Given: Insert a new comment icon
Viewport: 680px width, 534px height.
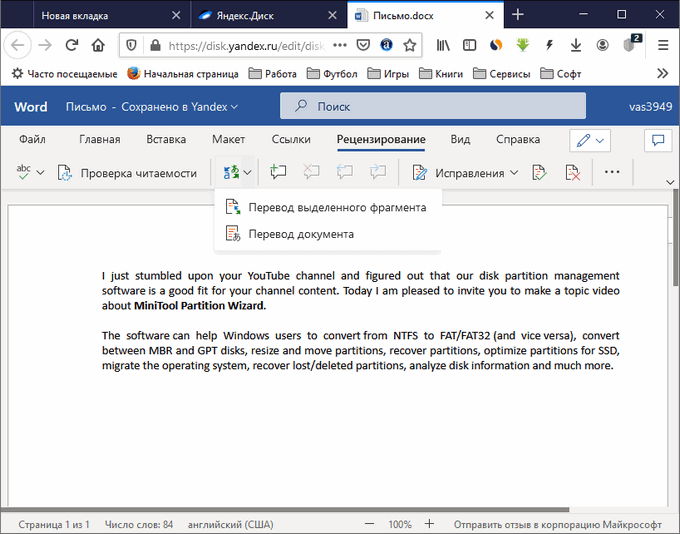Looking at the screenshot, I should click(278, 172).
